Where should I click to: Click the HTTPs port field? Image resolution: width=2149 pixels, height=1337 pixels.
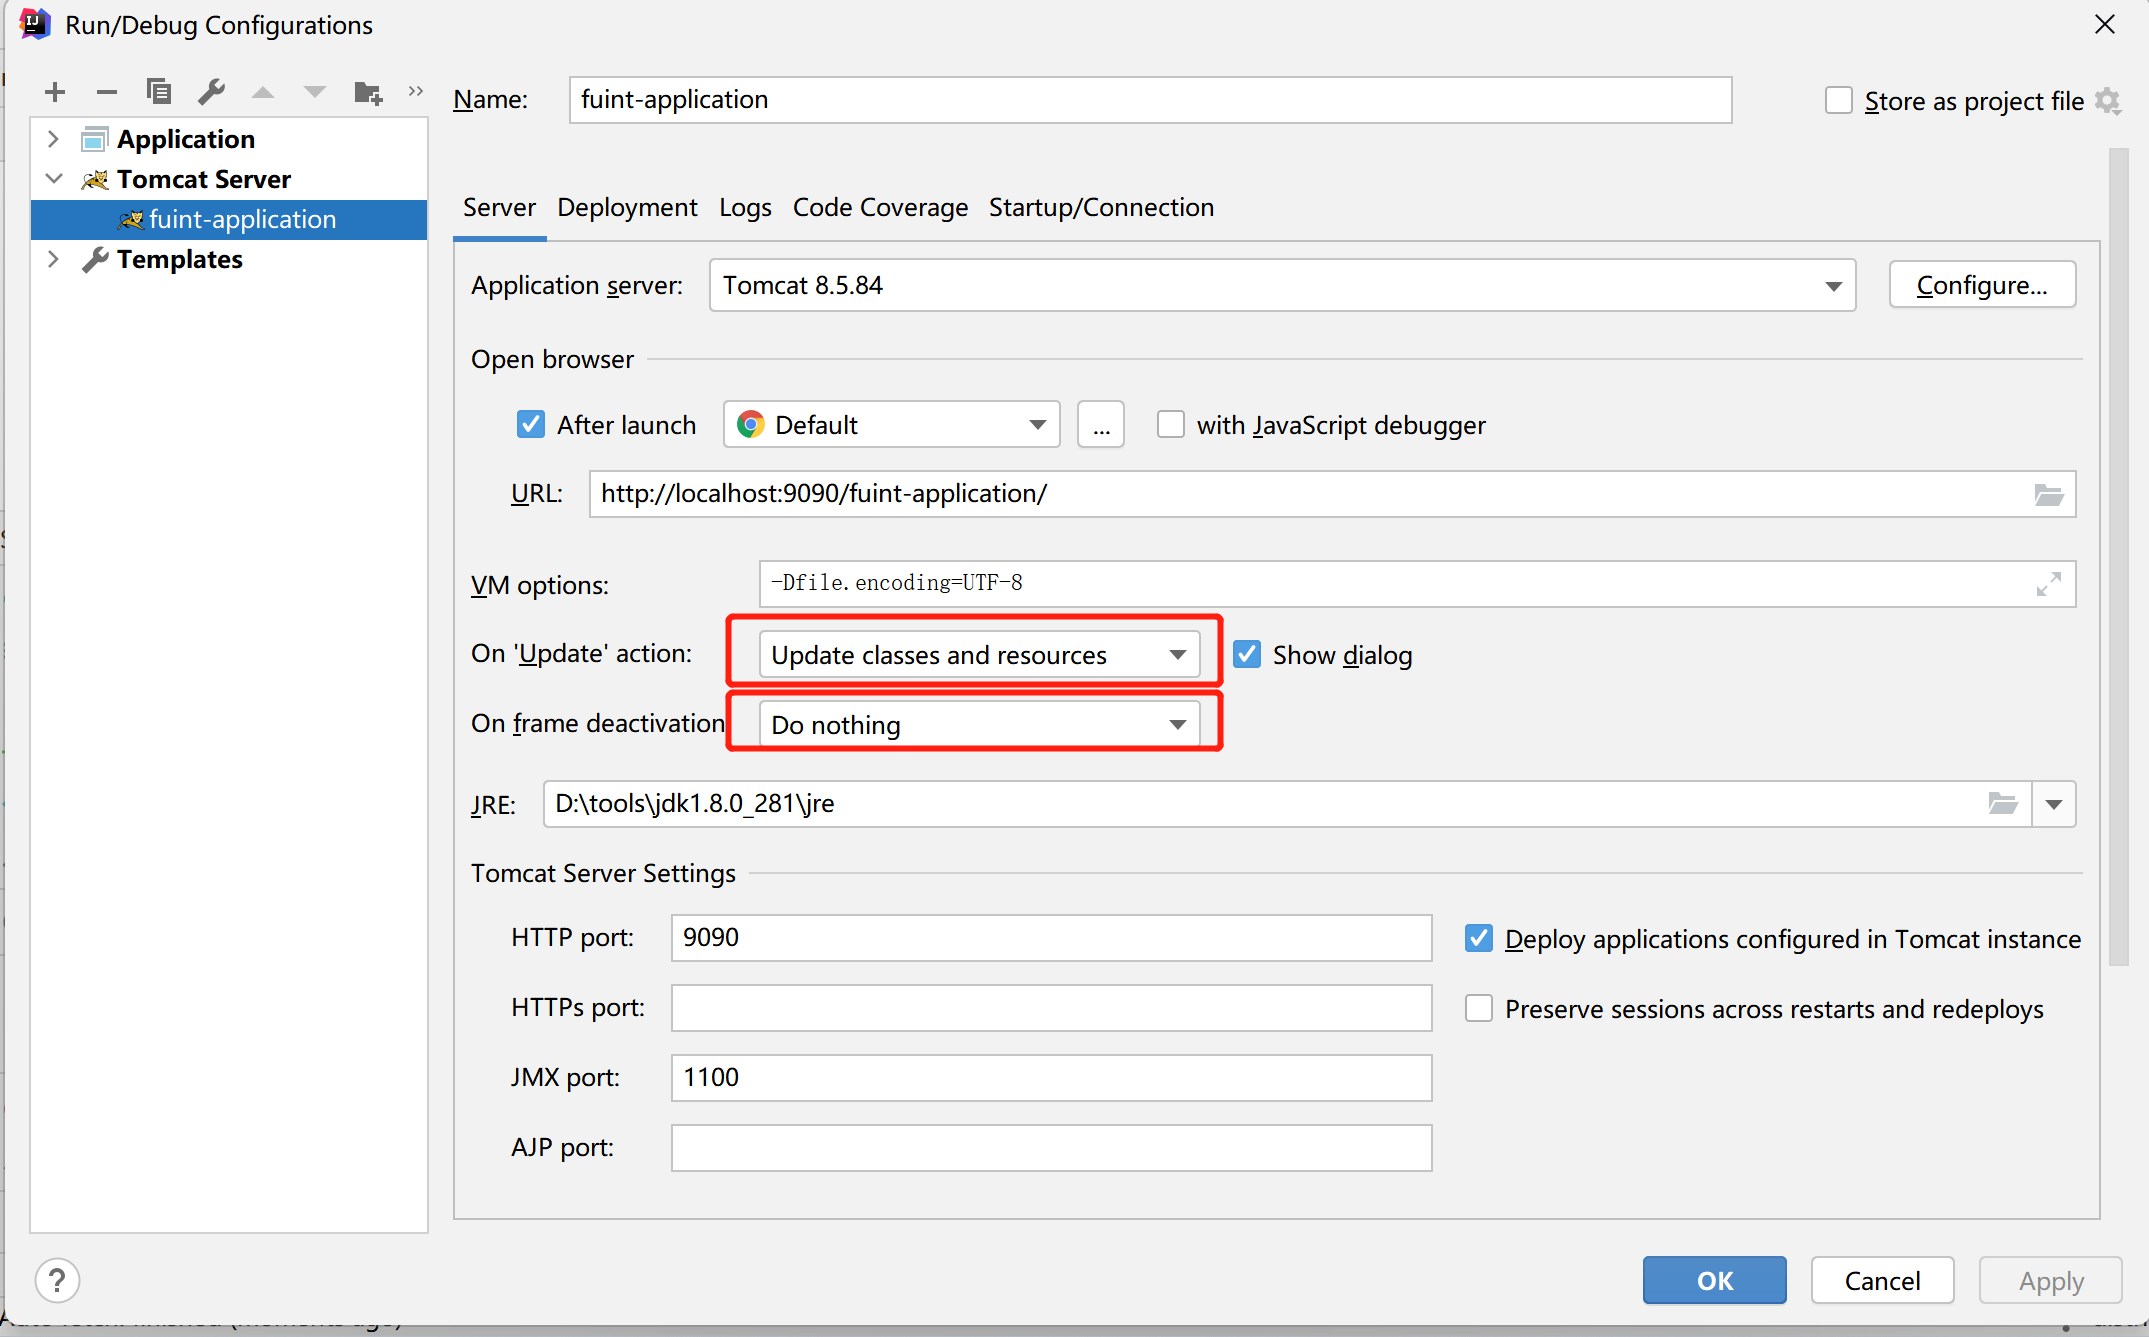point(1051,1008)
